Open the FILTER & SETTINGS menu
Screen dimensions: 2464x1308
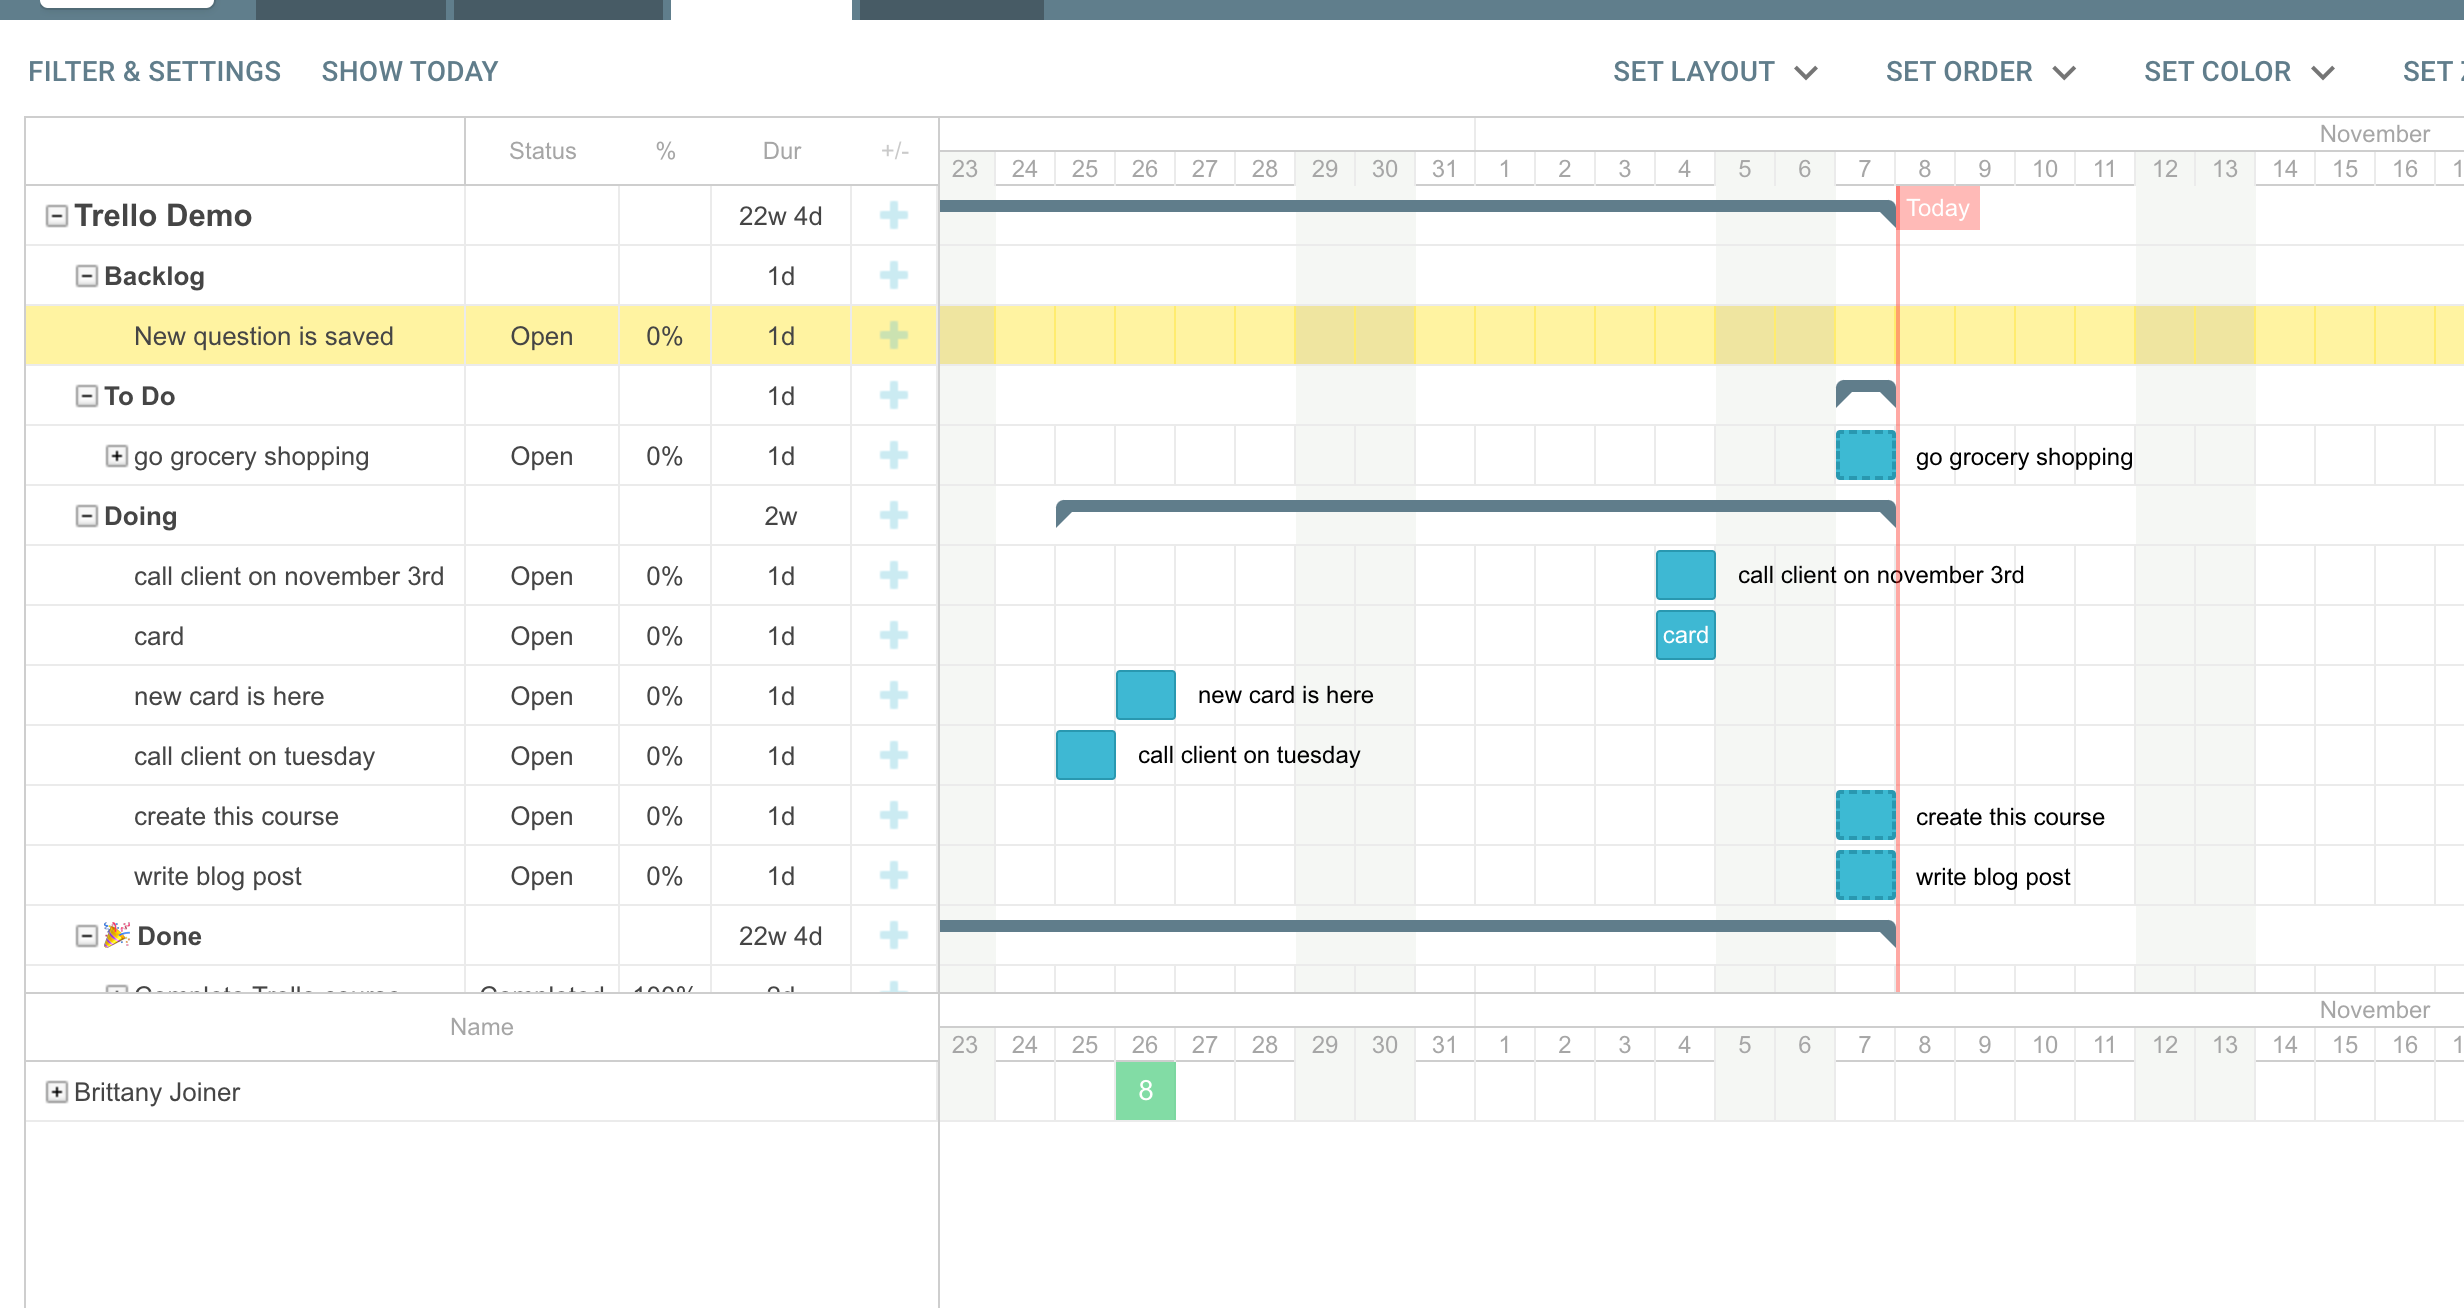154,71
